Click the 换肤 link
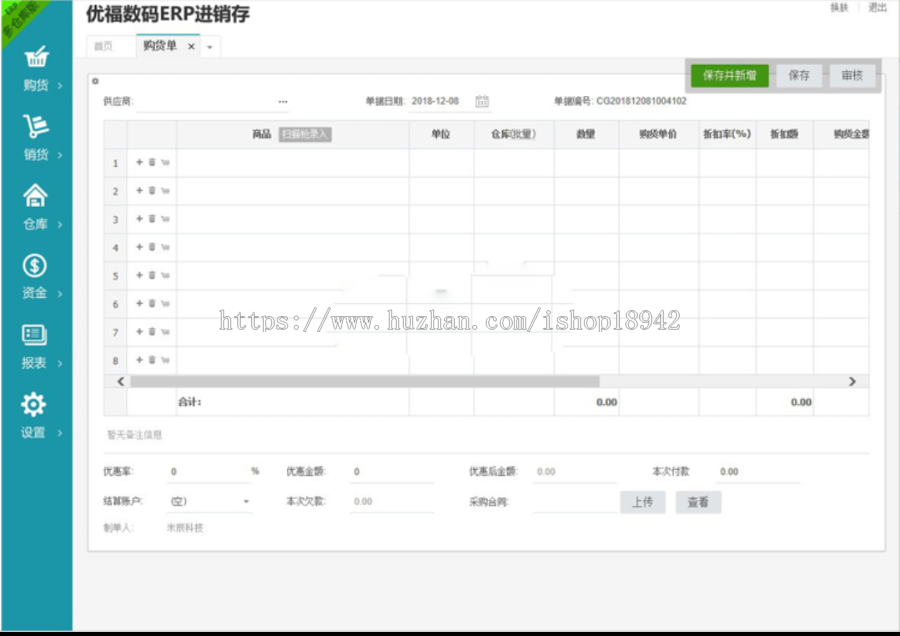900x636 pixels. tap(839, 7)
